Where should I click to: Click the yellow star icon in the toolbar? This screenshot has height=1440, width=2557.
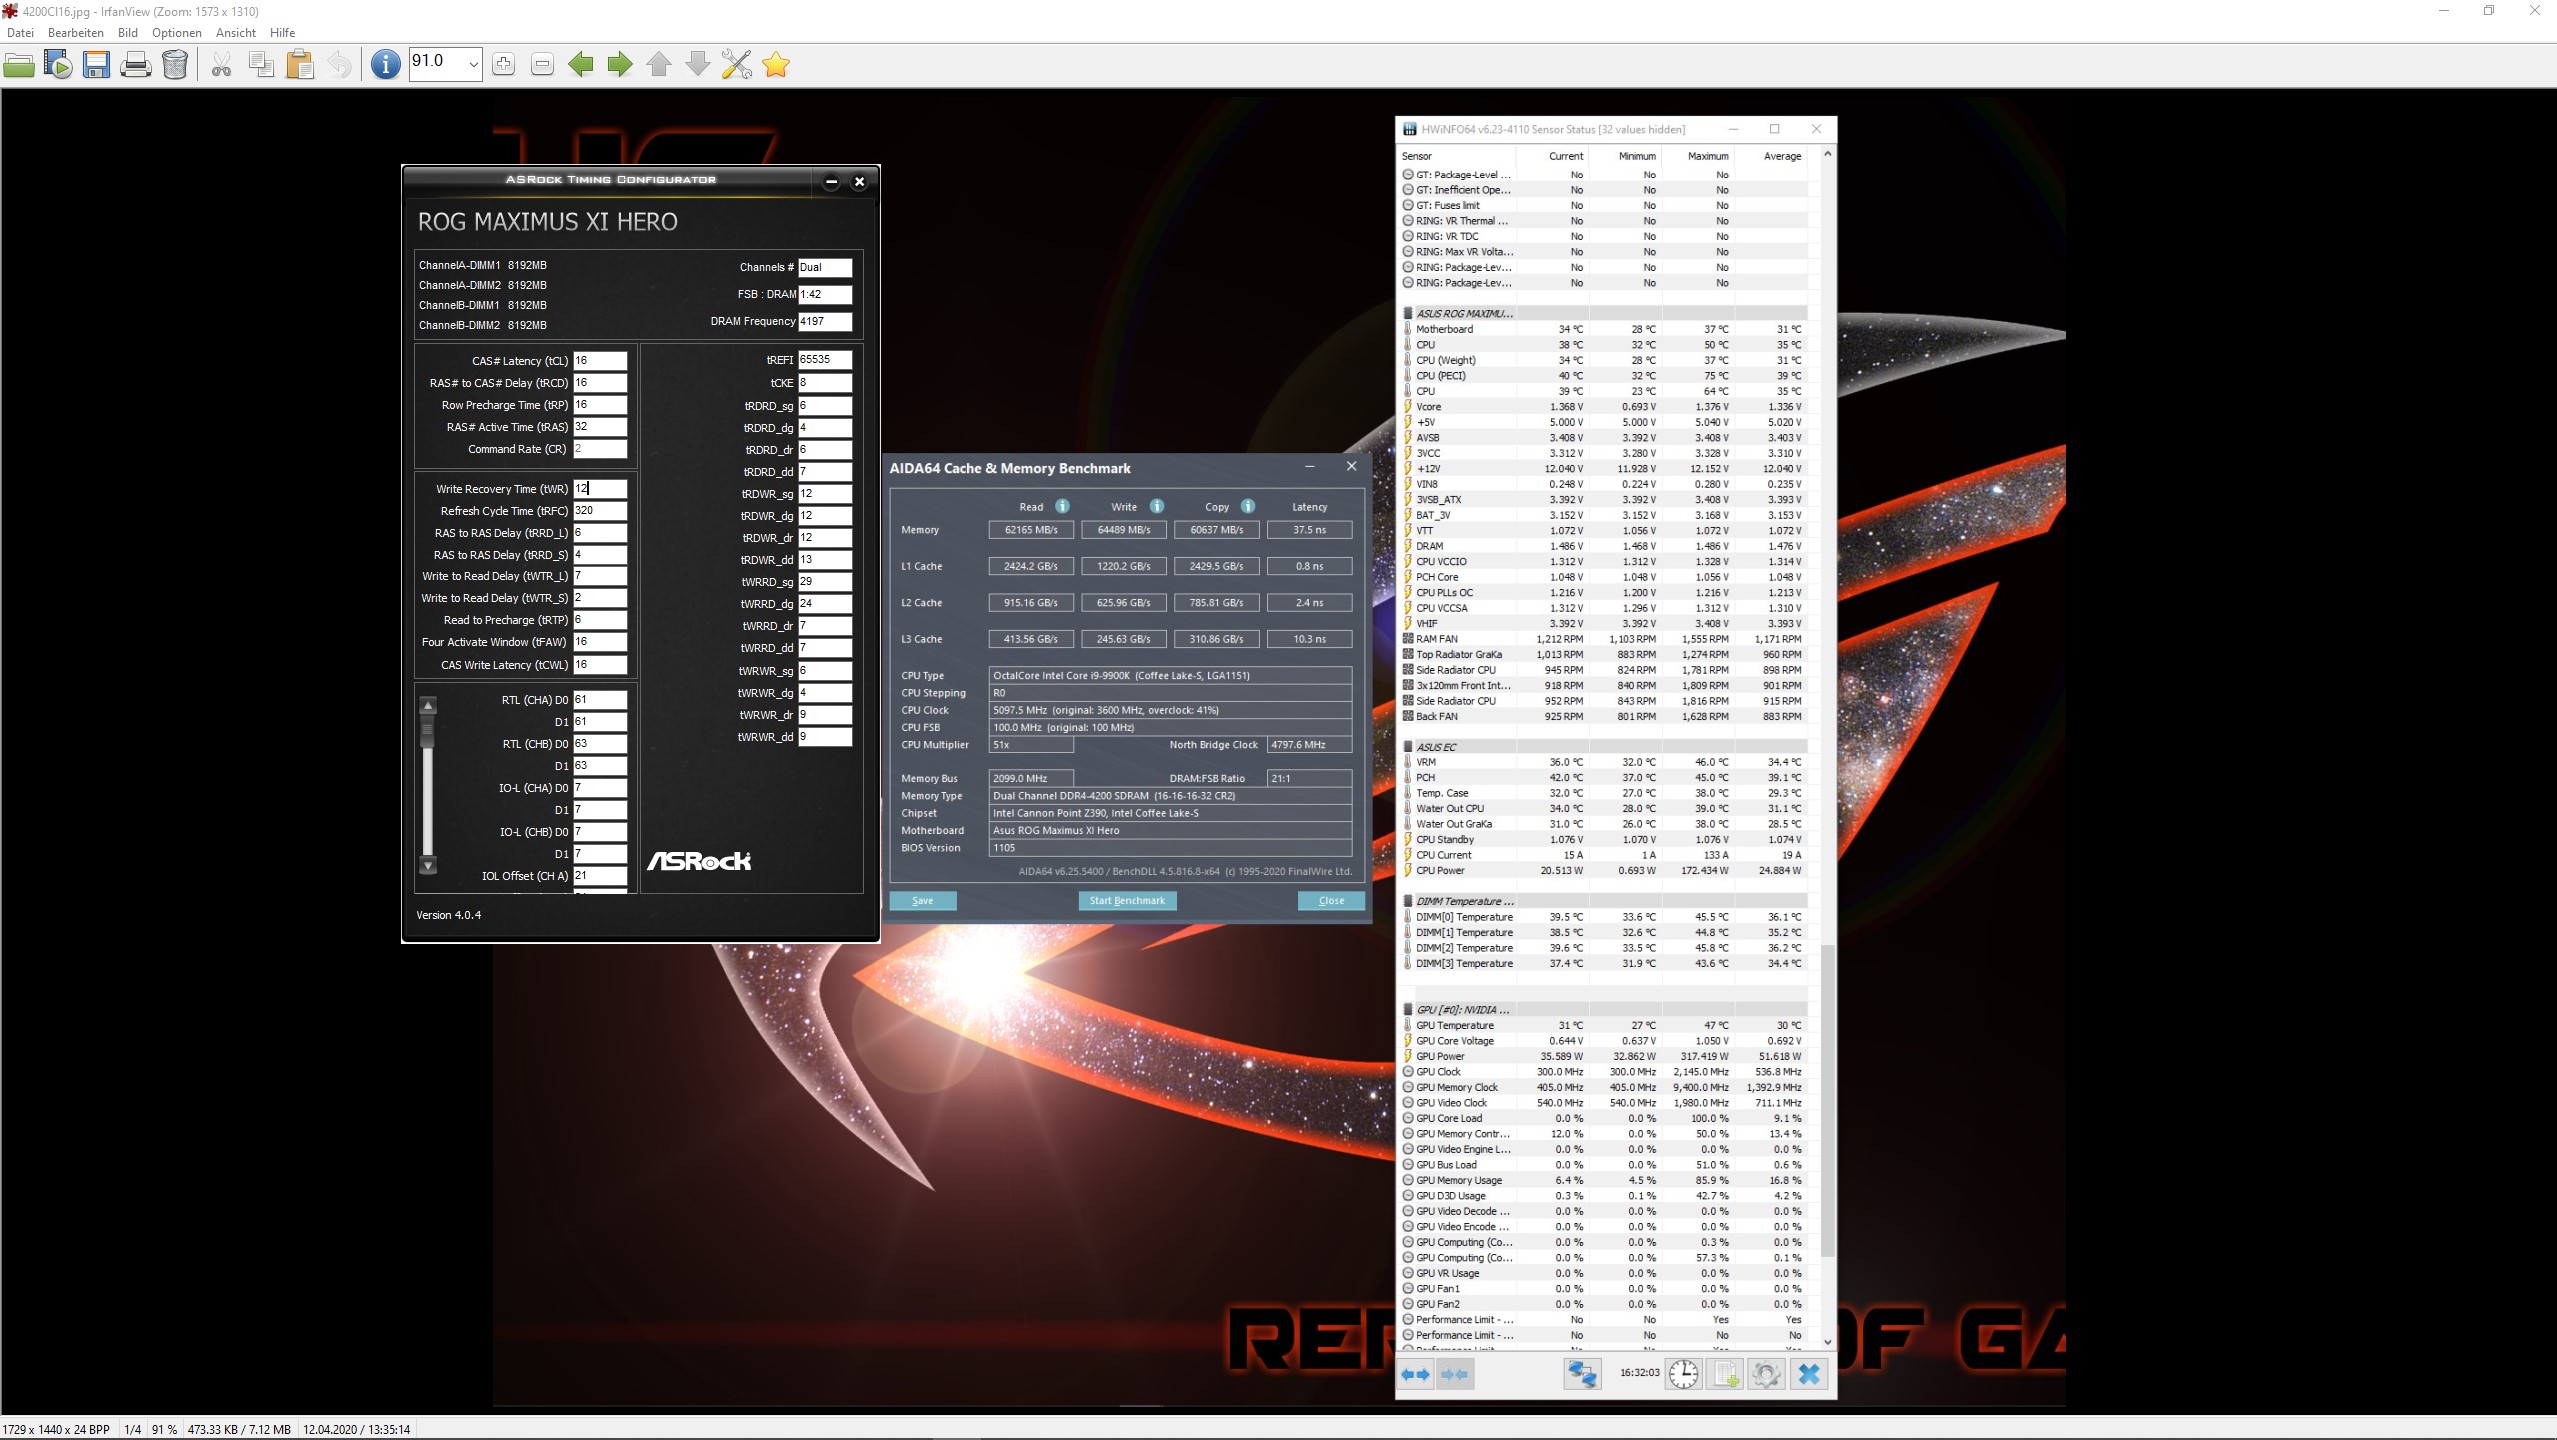coord(776,65)
